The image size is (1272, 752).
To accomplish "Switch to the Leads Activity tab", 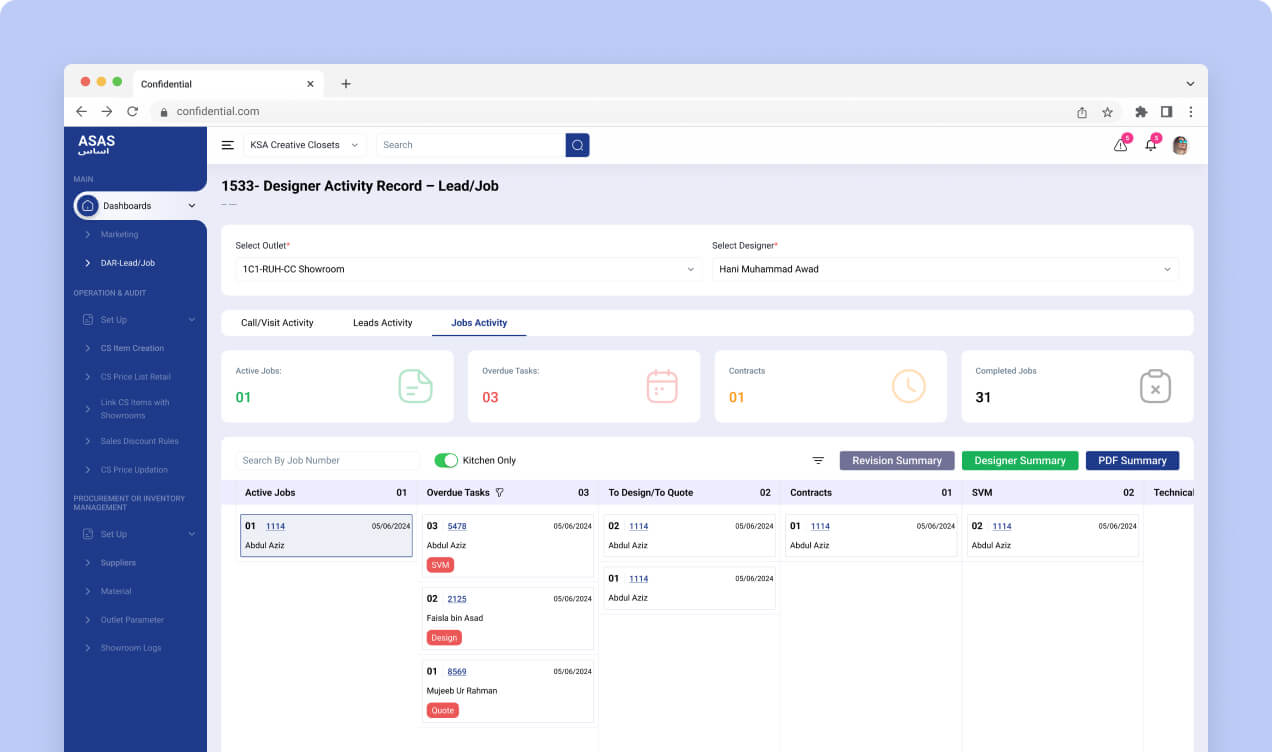I will (x=382, y=323).
